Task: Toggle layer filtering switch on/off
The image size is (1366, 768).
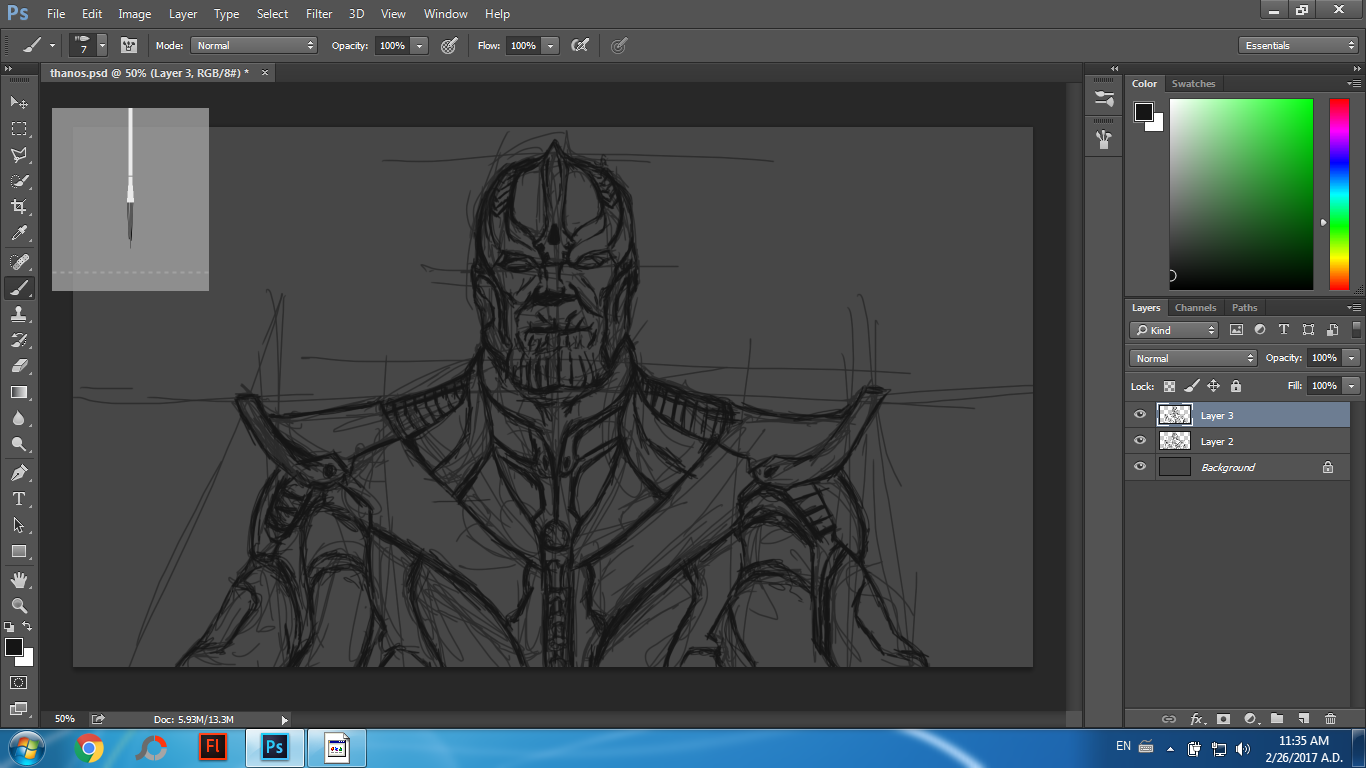Action: (1356, 329)
